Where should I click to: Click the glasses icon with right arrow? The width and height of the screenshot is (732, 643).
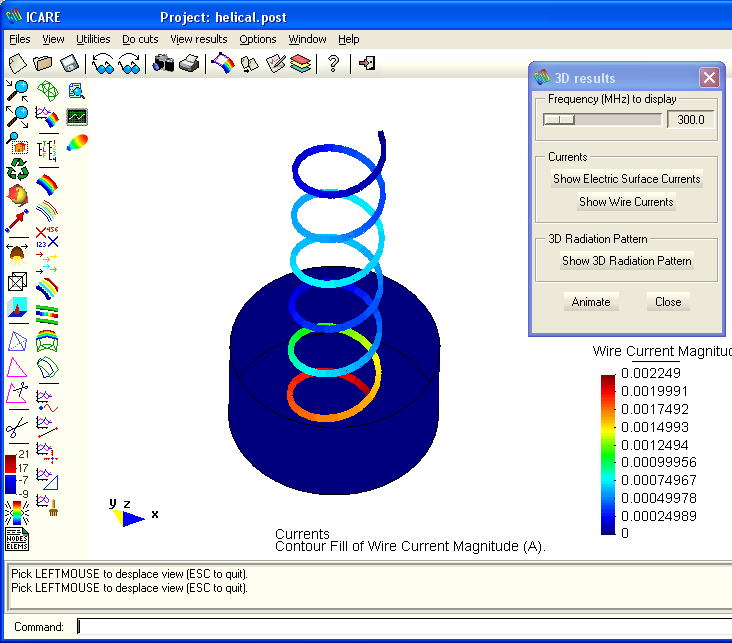point(130,64)
